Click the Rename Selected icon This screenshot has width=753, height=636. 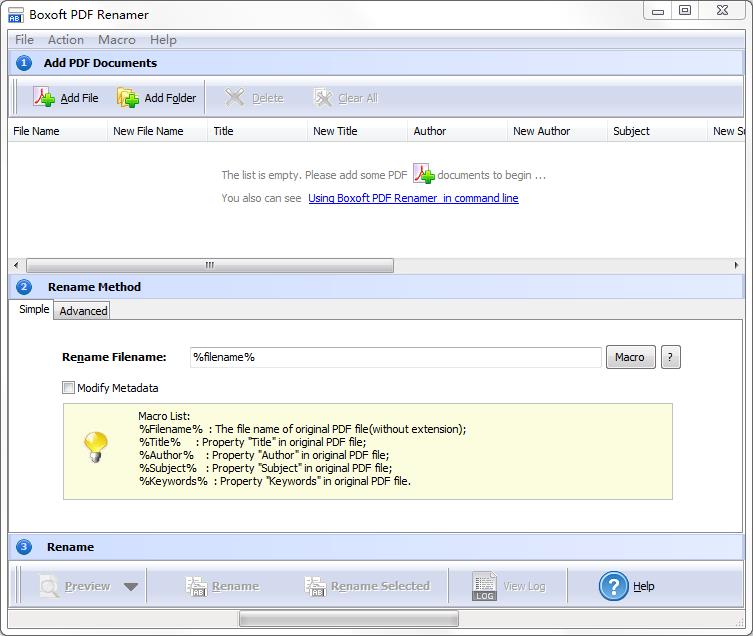point(315,586)
